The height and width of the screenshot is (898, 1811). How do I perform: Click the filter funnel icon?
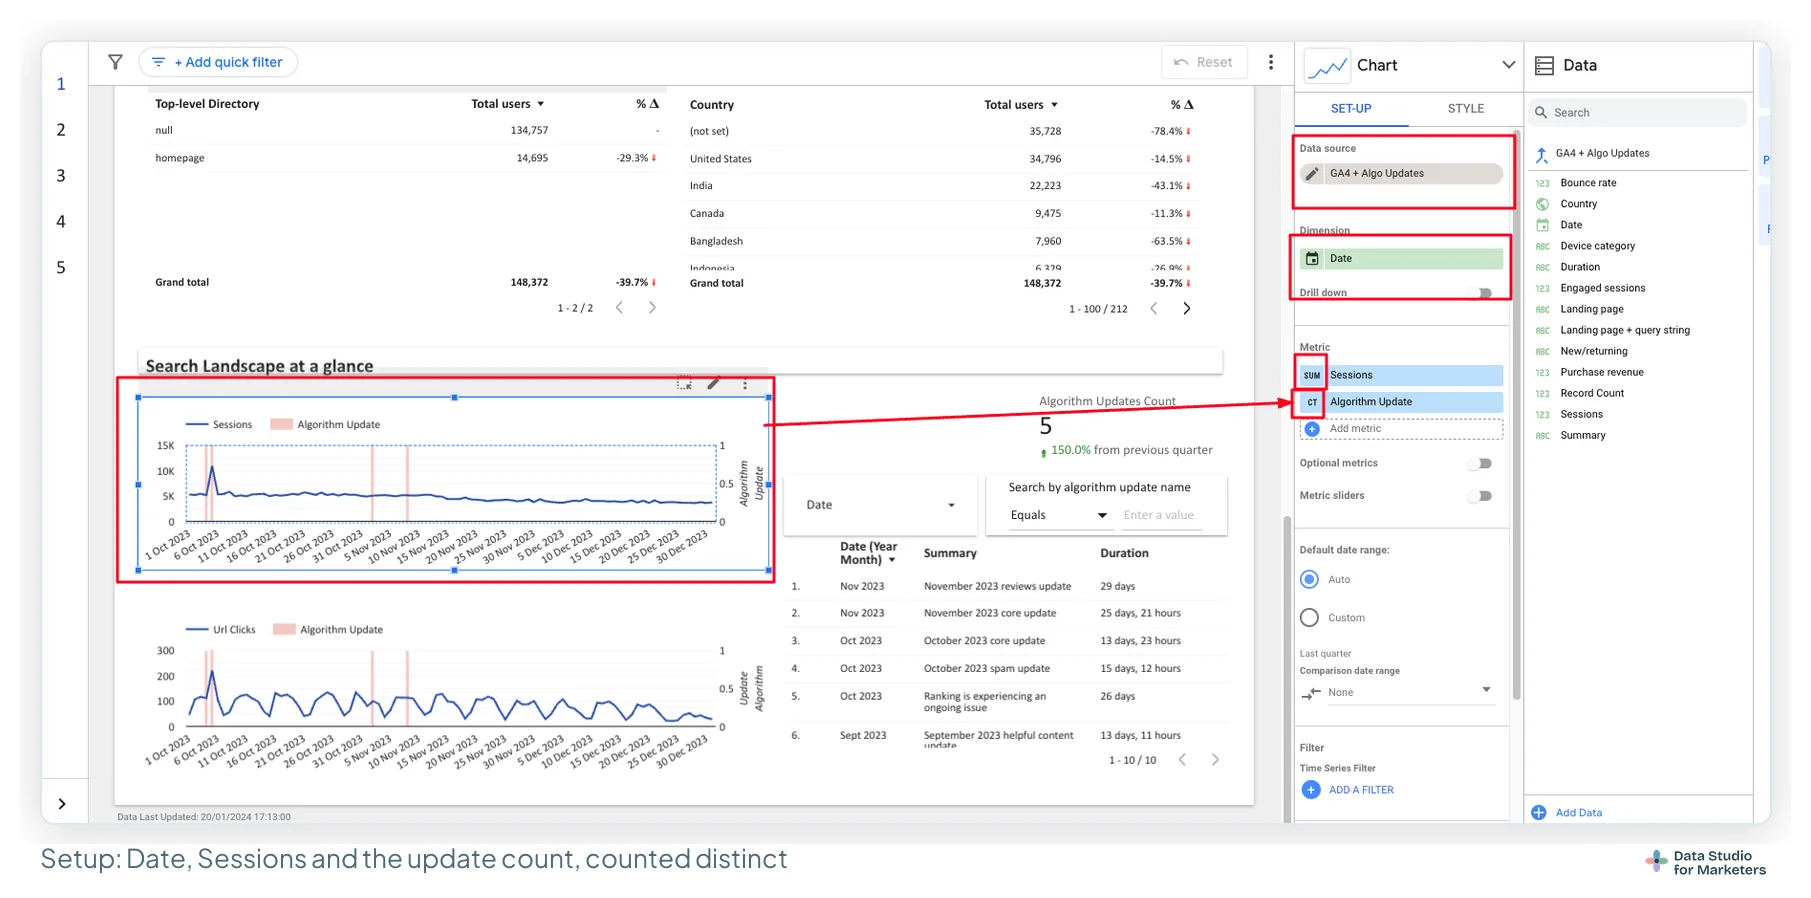pyautogui.click(x=116, y=62)
